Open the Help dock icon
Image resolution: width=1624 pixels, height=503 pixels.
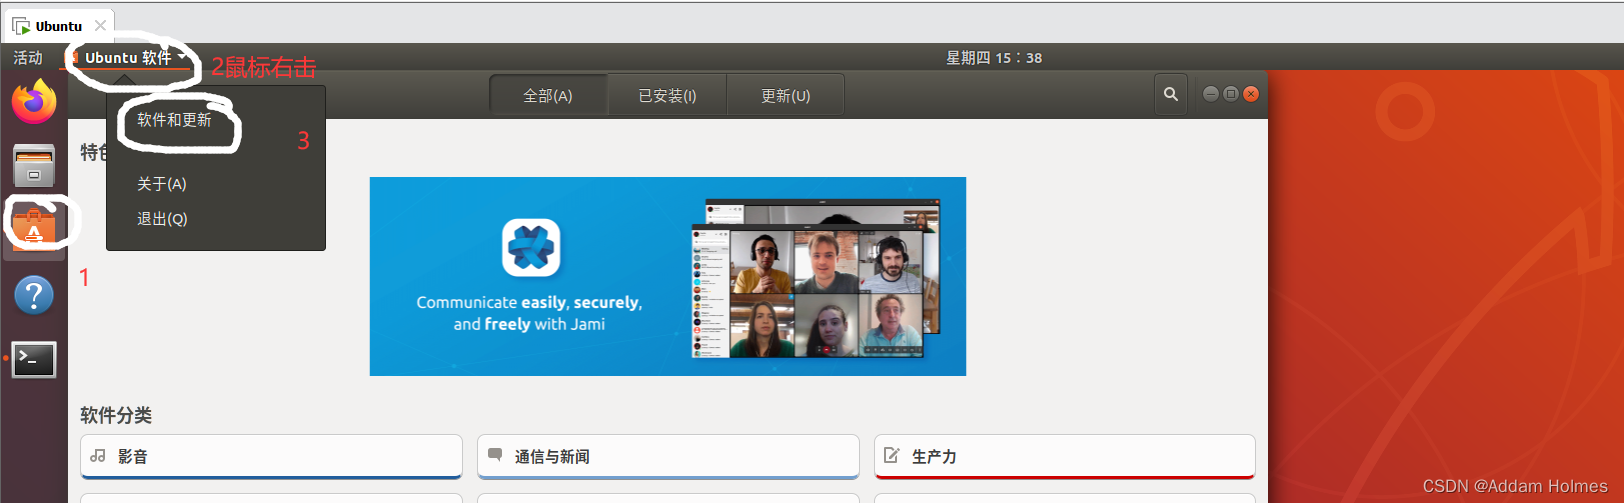[34, 295]
